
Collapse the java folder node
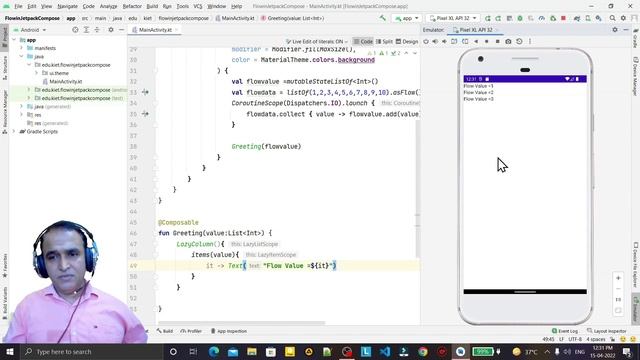[x=22, y=56]
